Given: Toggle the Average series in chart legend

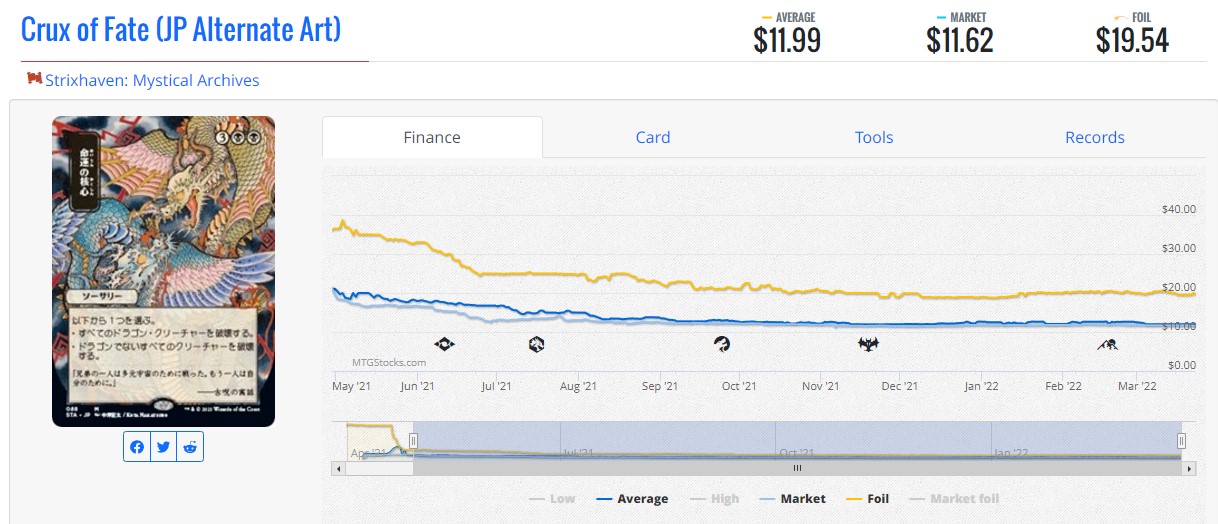Looking at the screenshot, I should [632, 498].
